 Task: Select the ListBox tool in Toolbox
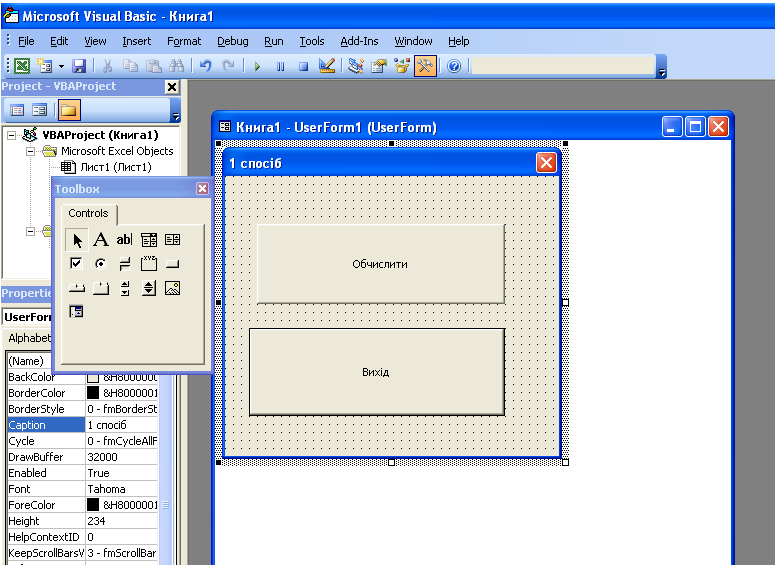(172, 240)
